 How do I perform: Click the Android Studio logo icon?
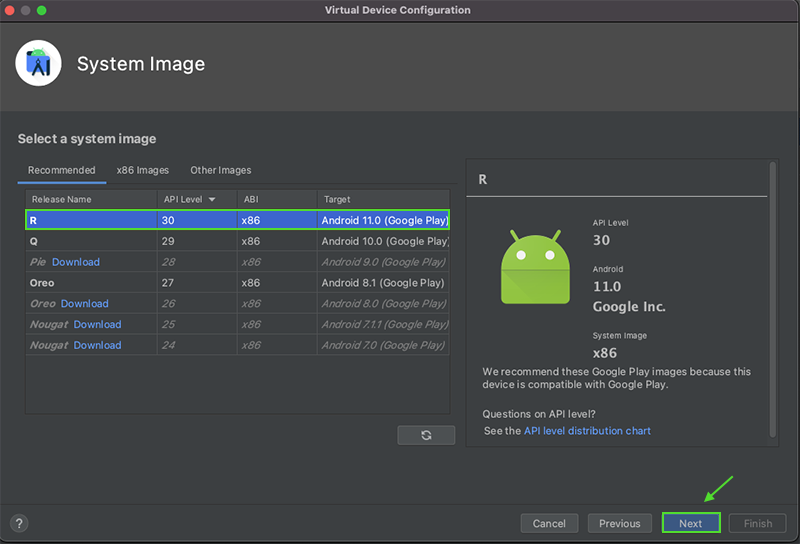(x=39, y=64)
